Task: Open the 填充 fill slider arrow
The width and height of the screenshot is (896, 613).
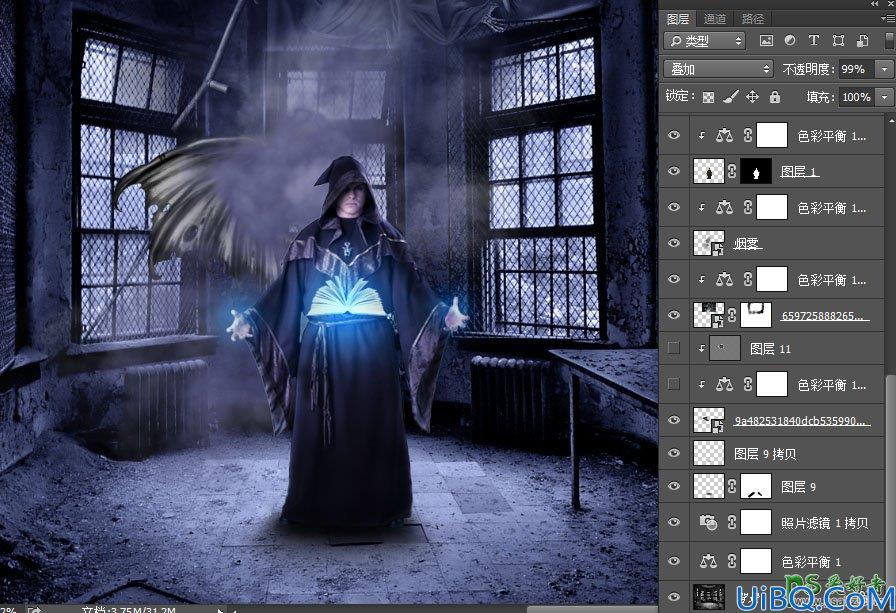Action: [x=885, y=97]
